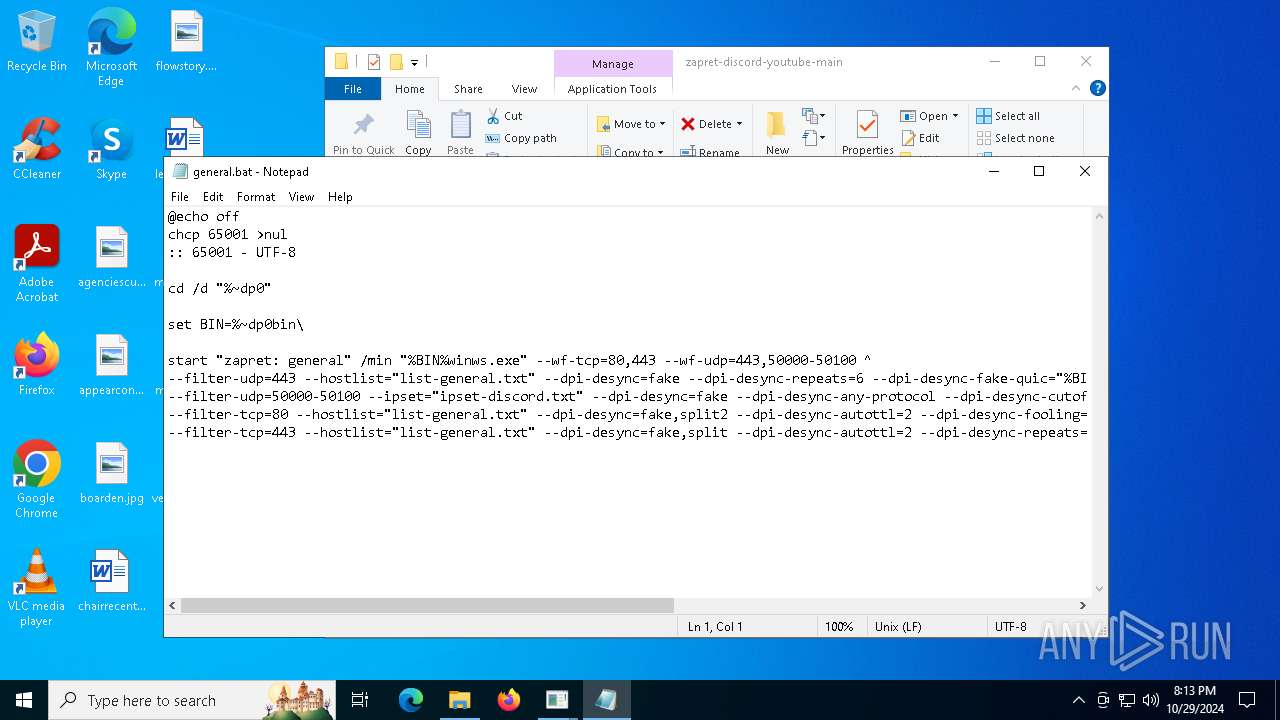
Task: Click the taskbar search box
Action: tap(192, 700)
